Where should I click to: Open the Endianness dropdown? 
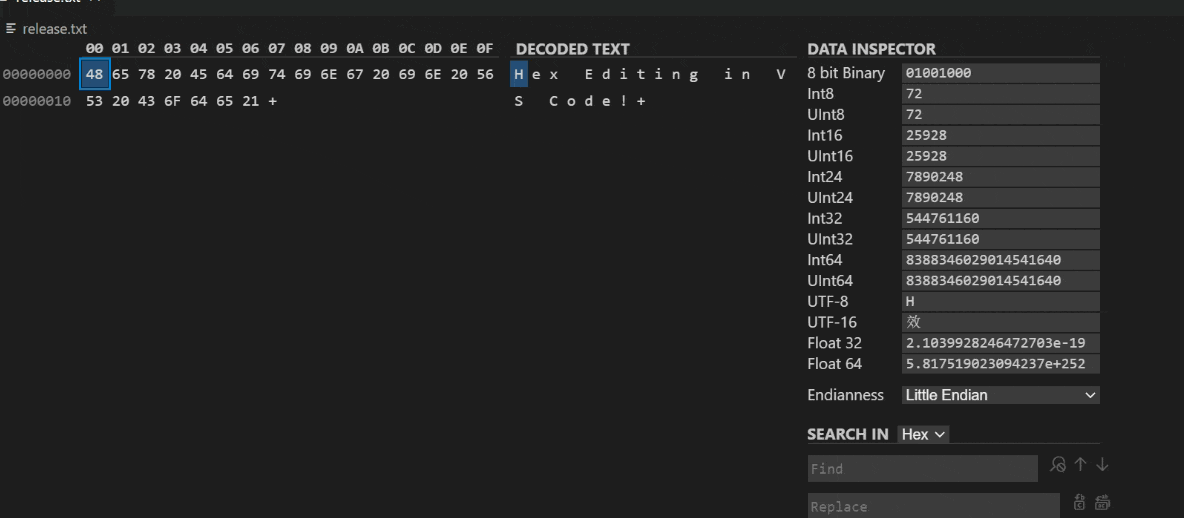point(1000,395)
